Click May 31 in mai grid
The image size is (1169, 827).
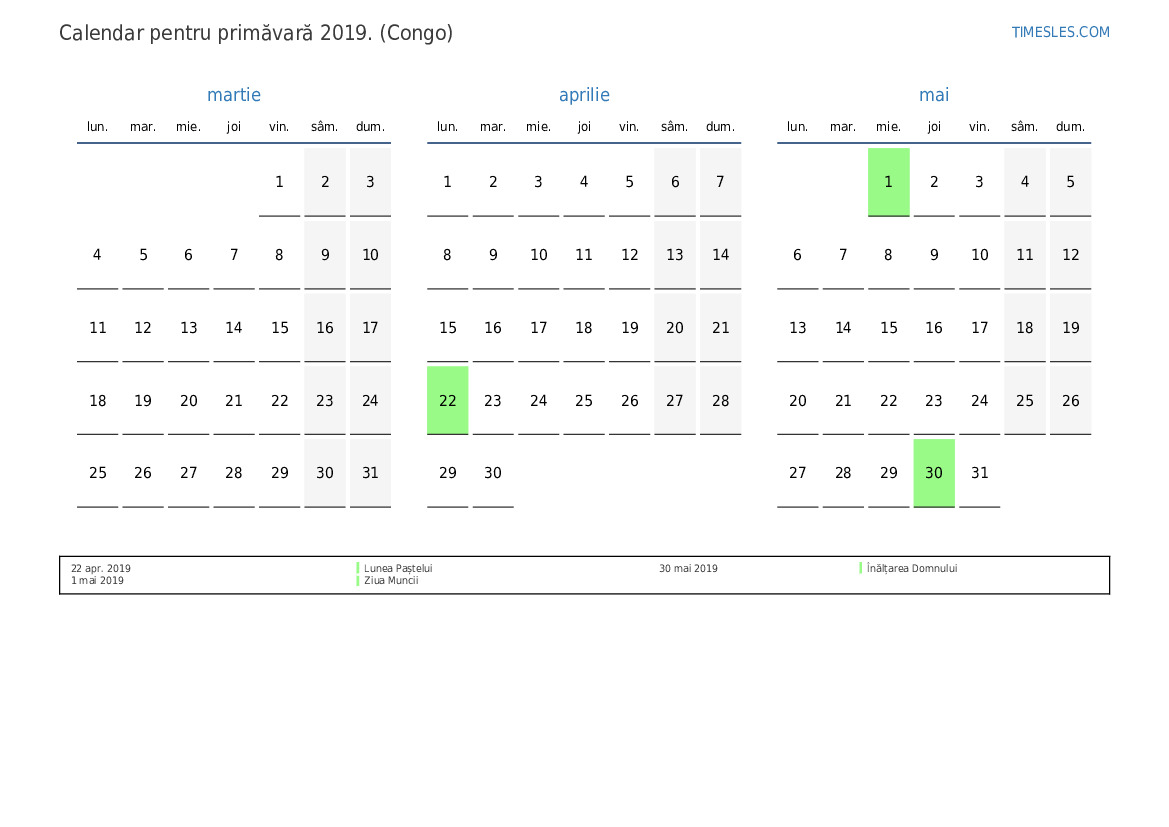[x=979, y=473]
